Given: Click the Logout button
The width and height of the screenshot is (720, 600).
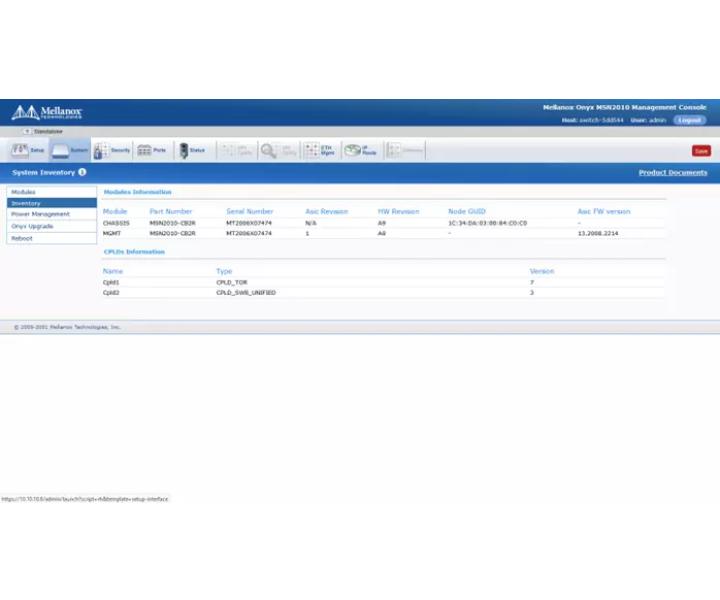Looking at the screenshot, I should coord(690,120).
